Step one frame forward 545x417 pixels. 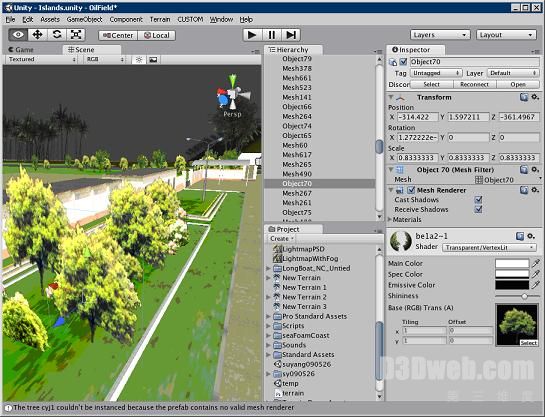(291, 35)
